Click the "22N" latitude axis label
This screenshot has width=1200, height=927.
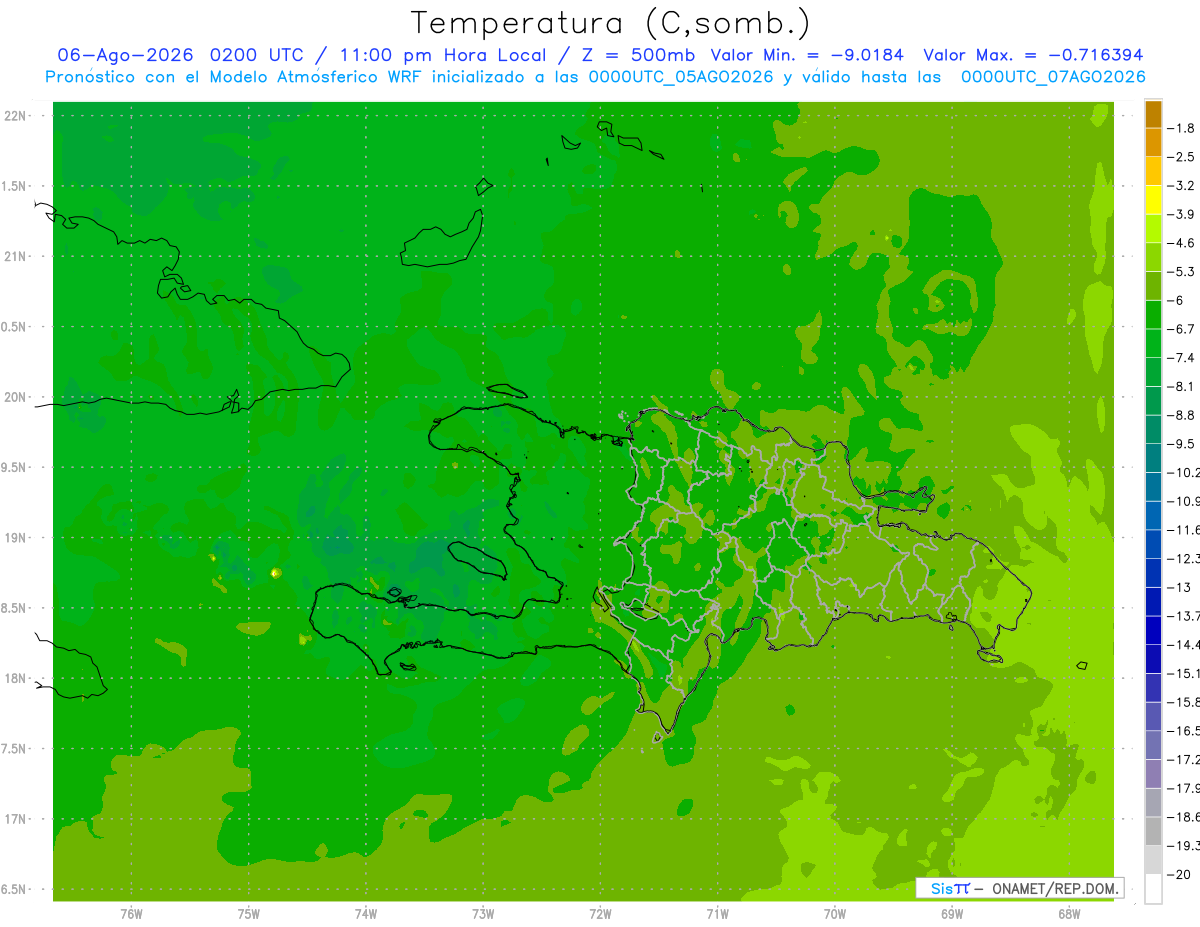click(x=16, y=116)
